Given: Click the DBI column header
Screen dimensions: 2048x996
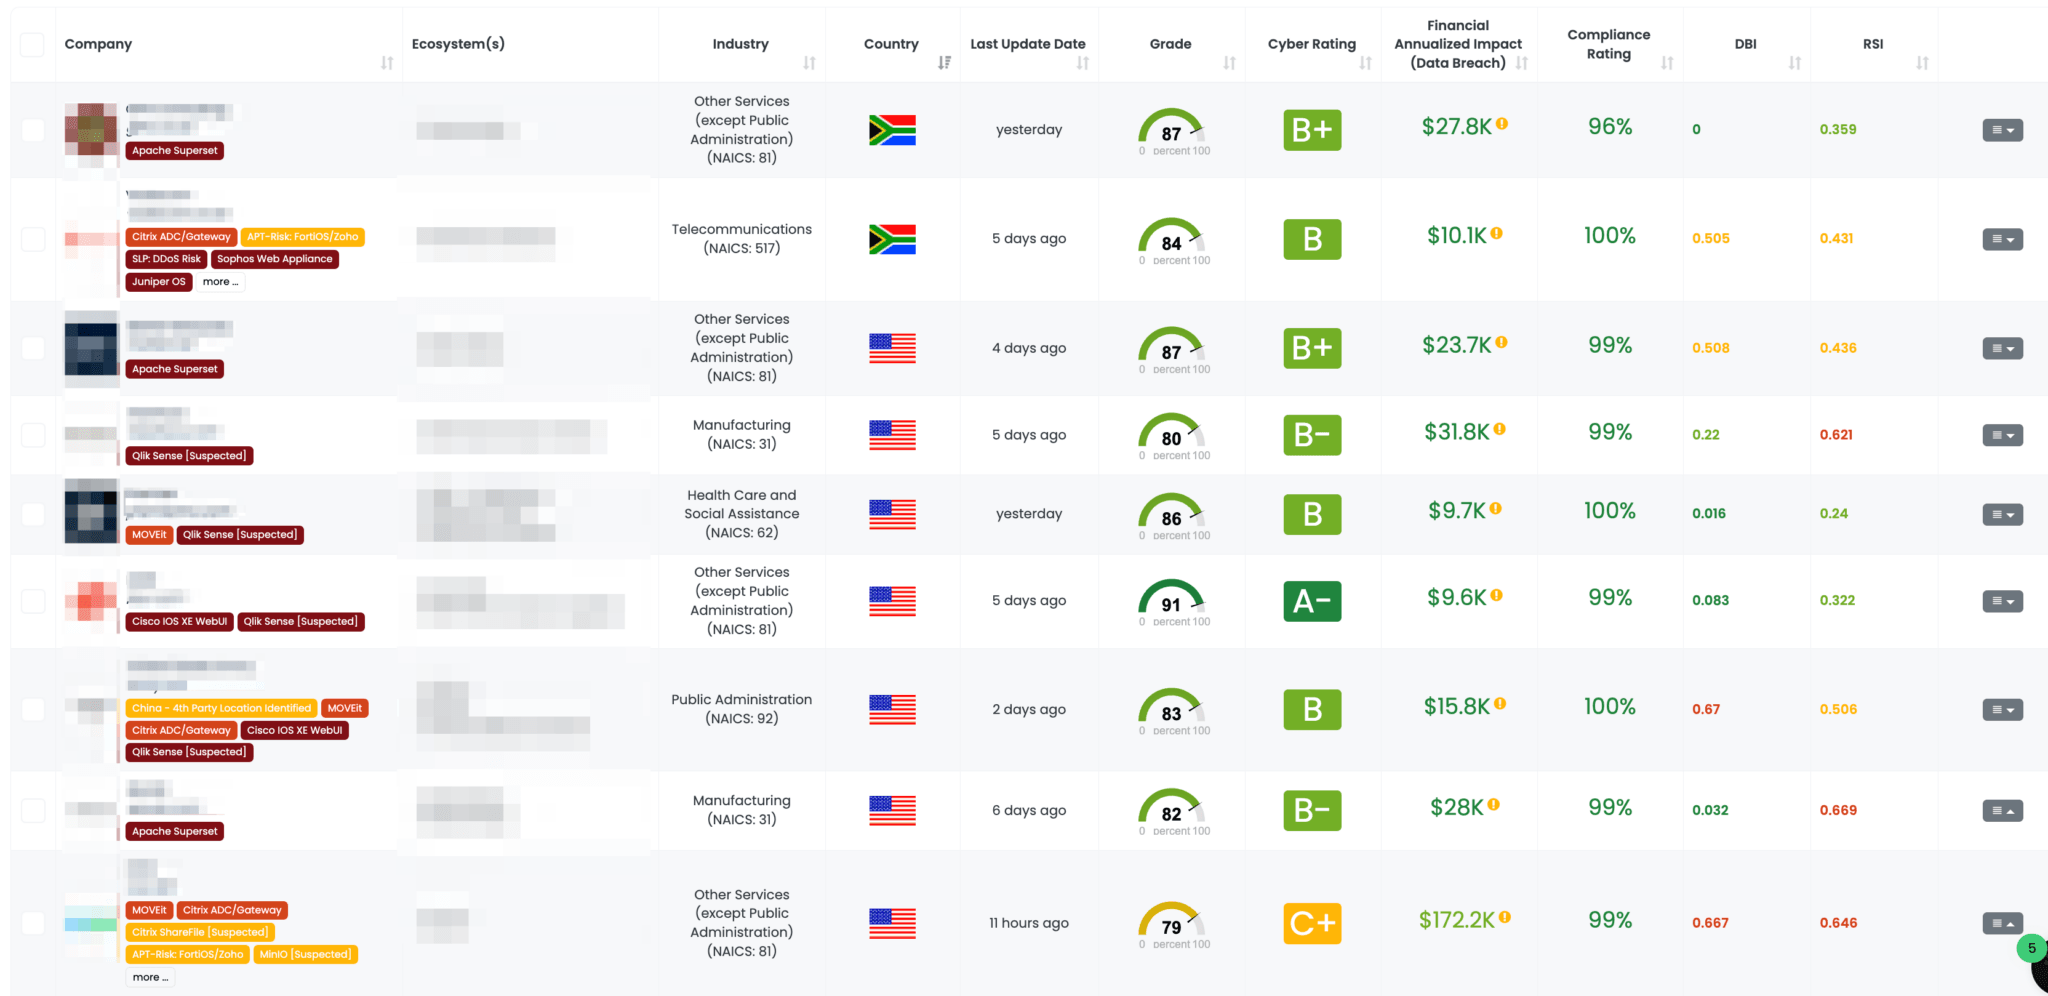Looking at the screenshot, I should coord(1745,44).
